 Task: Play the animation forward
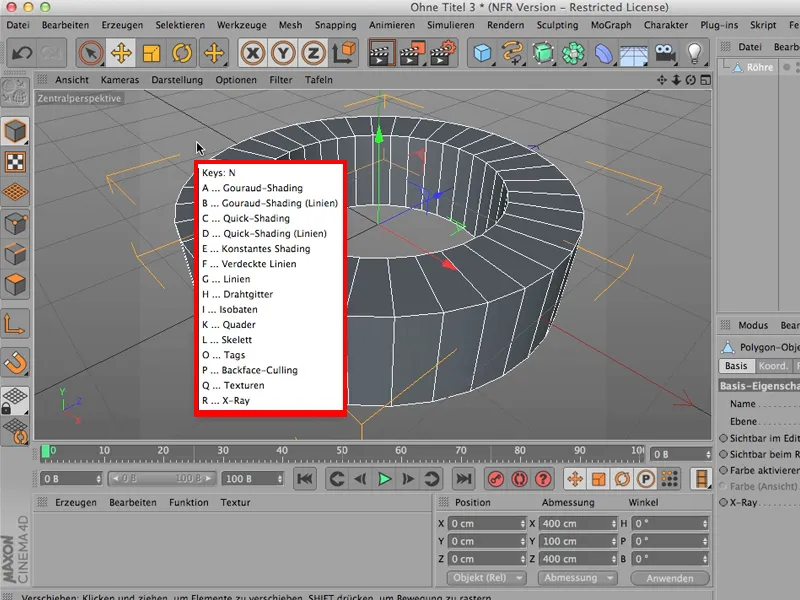tap(385, 479)
